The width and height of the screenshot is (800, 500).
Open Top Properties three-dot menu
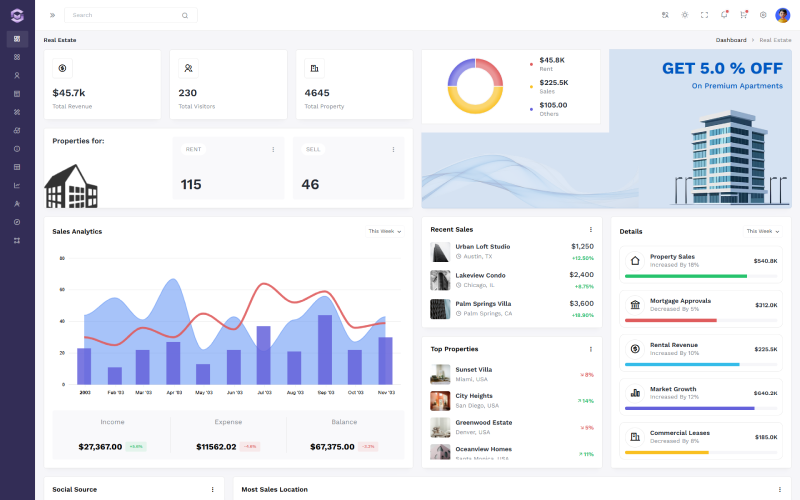pos(590,349)
